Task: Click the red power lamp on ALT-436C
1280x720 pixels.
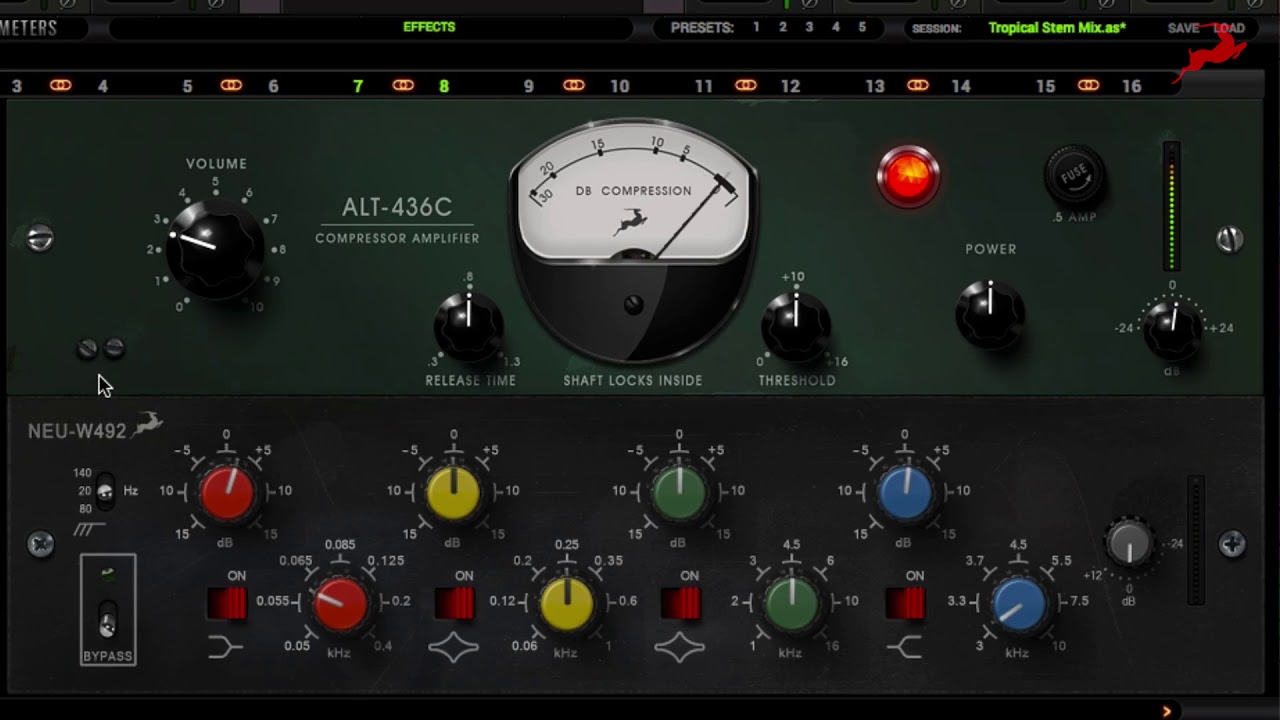Action: tap(908, 177)
